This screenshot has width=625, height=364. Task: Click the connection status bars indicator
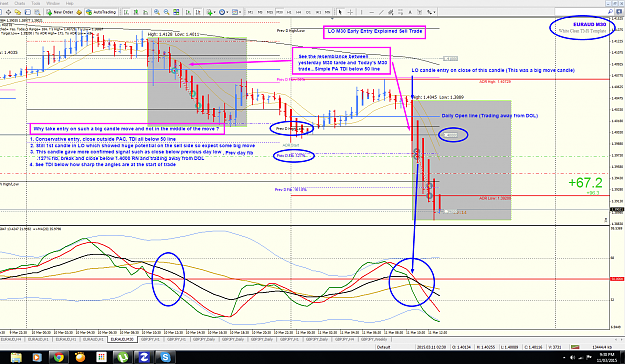575,347
